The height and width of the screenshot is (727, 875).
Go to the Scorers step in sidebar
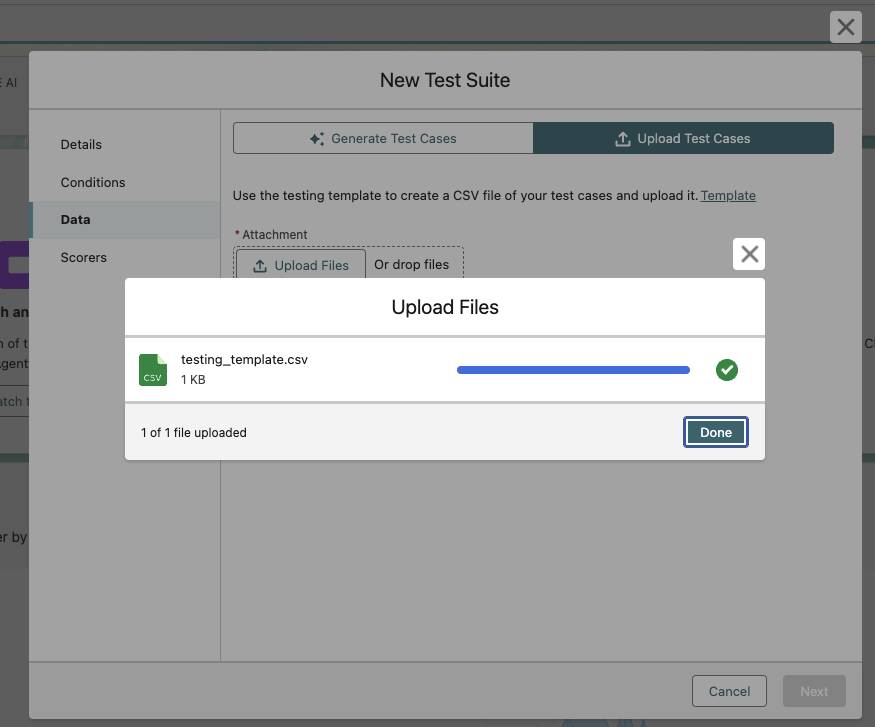pos(84,258)
